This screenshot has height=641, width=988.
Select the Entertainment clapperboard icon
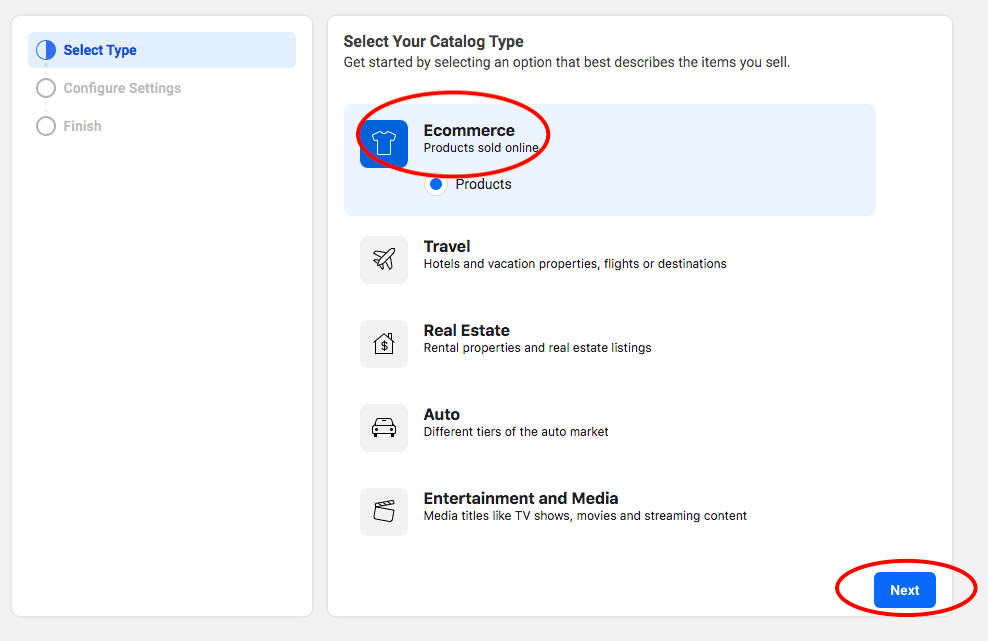(x=384, y=512)
